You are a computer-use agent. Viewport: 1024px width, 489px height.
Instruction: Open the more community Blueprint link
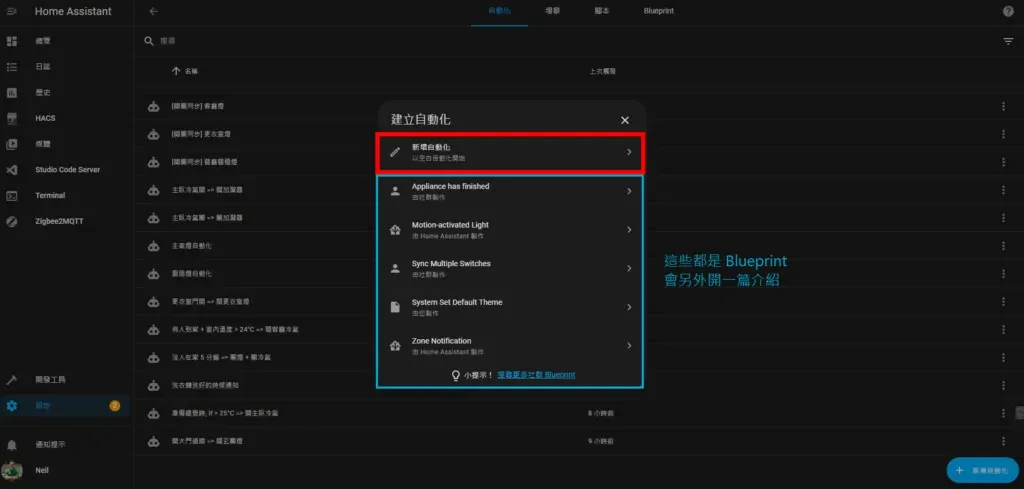[x=543, y=375]
